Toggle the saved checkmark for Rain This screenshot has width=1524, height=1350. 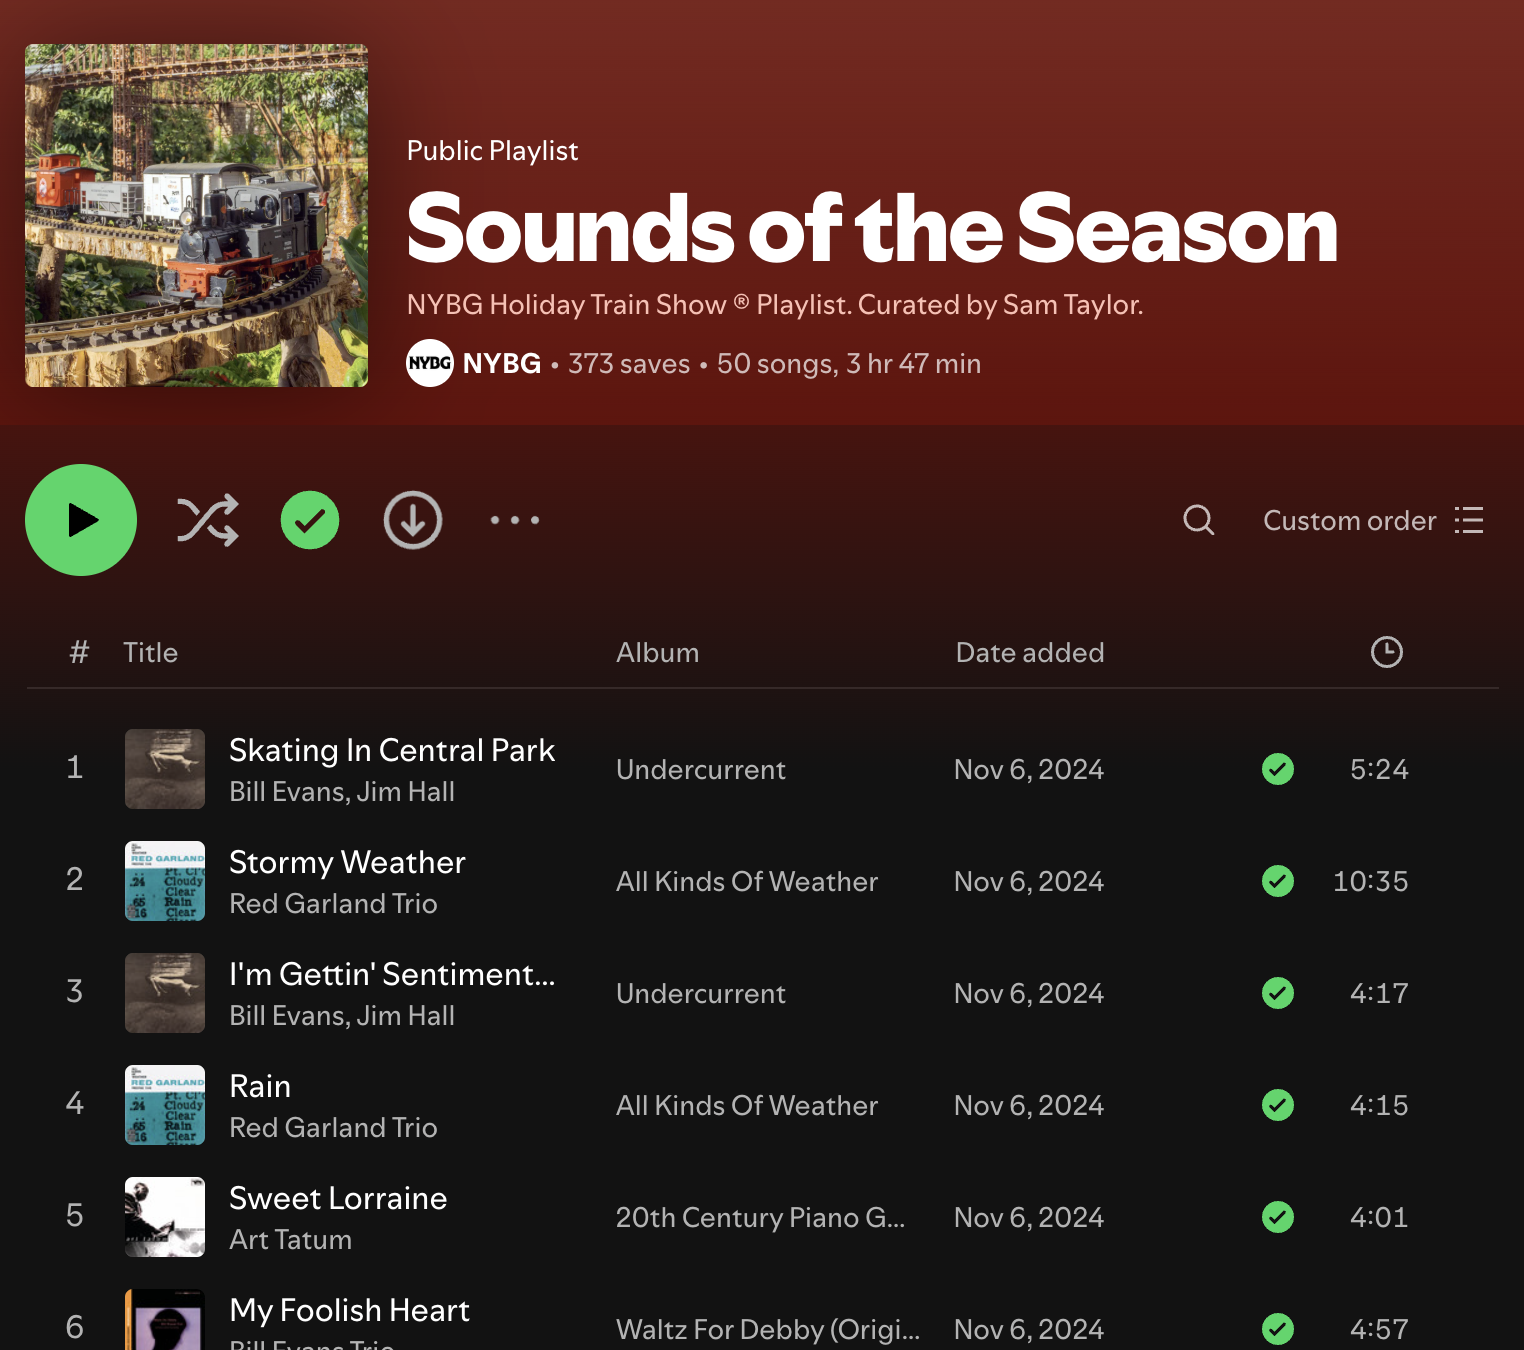(1278, 1105)
